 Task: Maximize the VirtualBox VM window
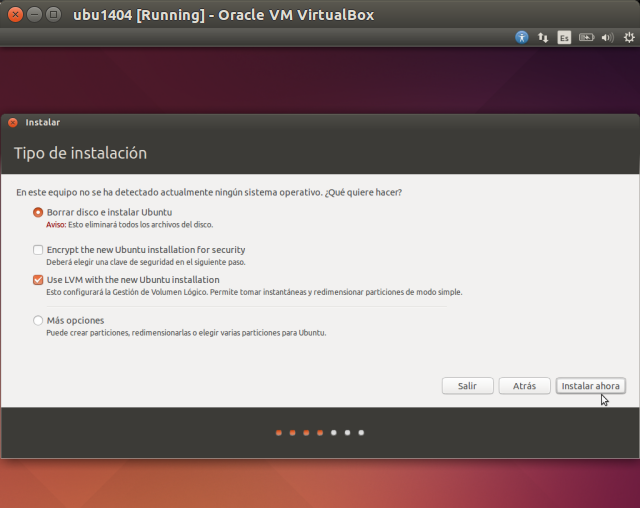(53, 15)
